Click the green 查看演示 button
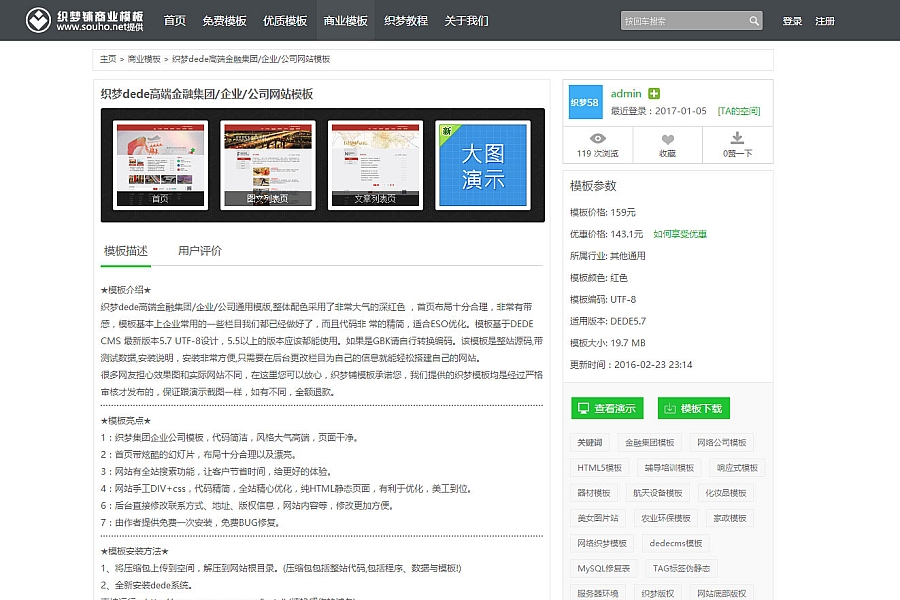 point(607,408)
